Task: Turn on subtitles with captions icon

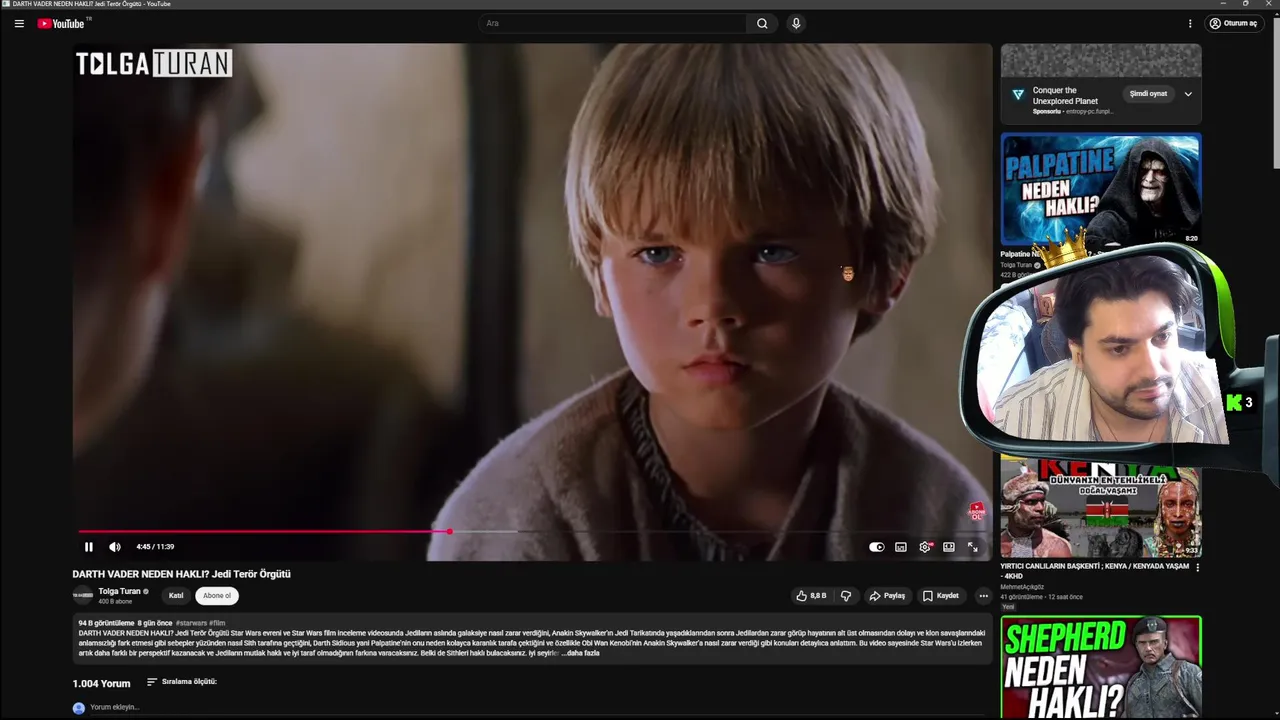Action: 901,547
